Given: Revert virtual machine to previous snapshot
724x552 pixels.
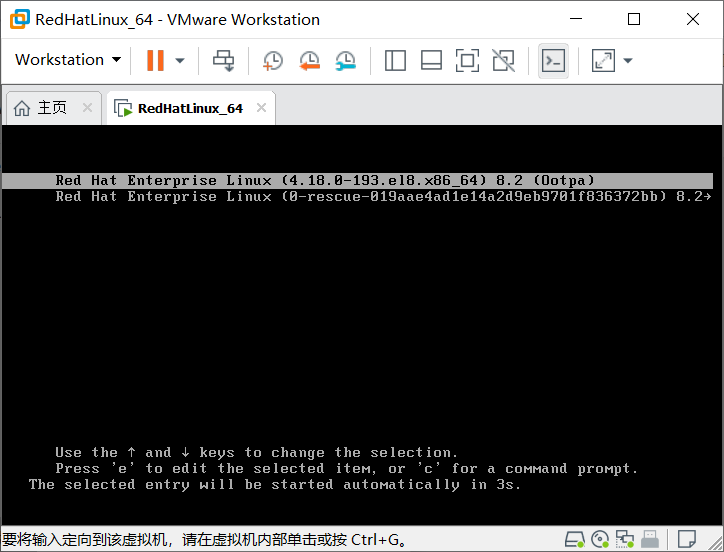Looking at the screenshot, I should click(x=309, y=61).
